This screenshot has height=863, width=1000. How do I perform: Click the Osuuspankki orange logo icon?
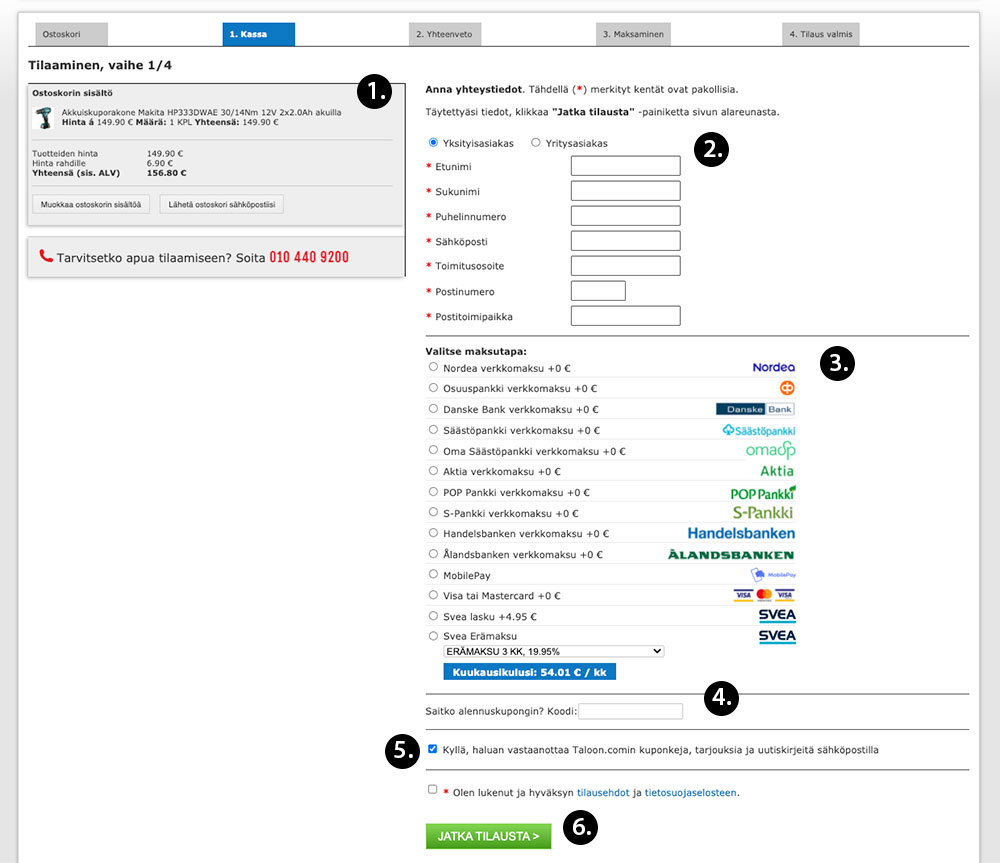(x=787, y=388)
